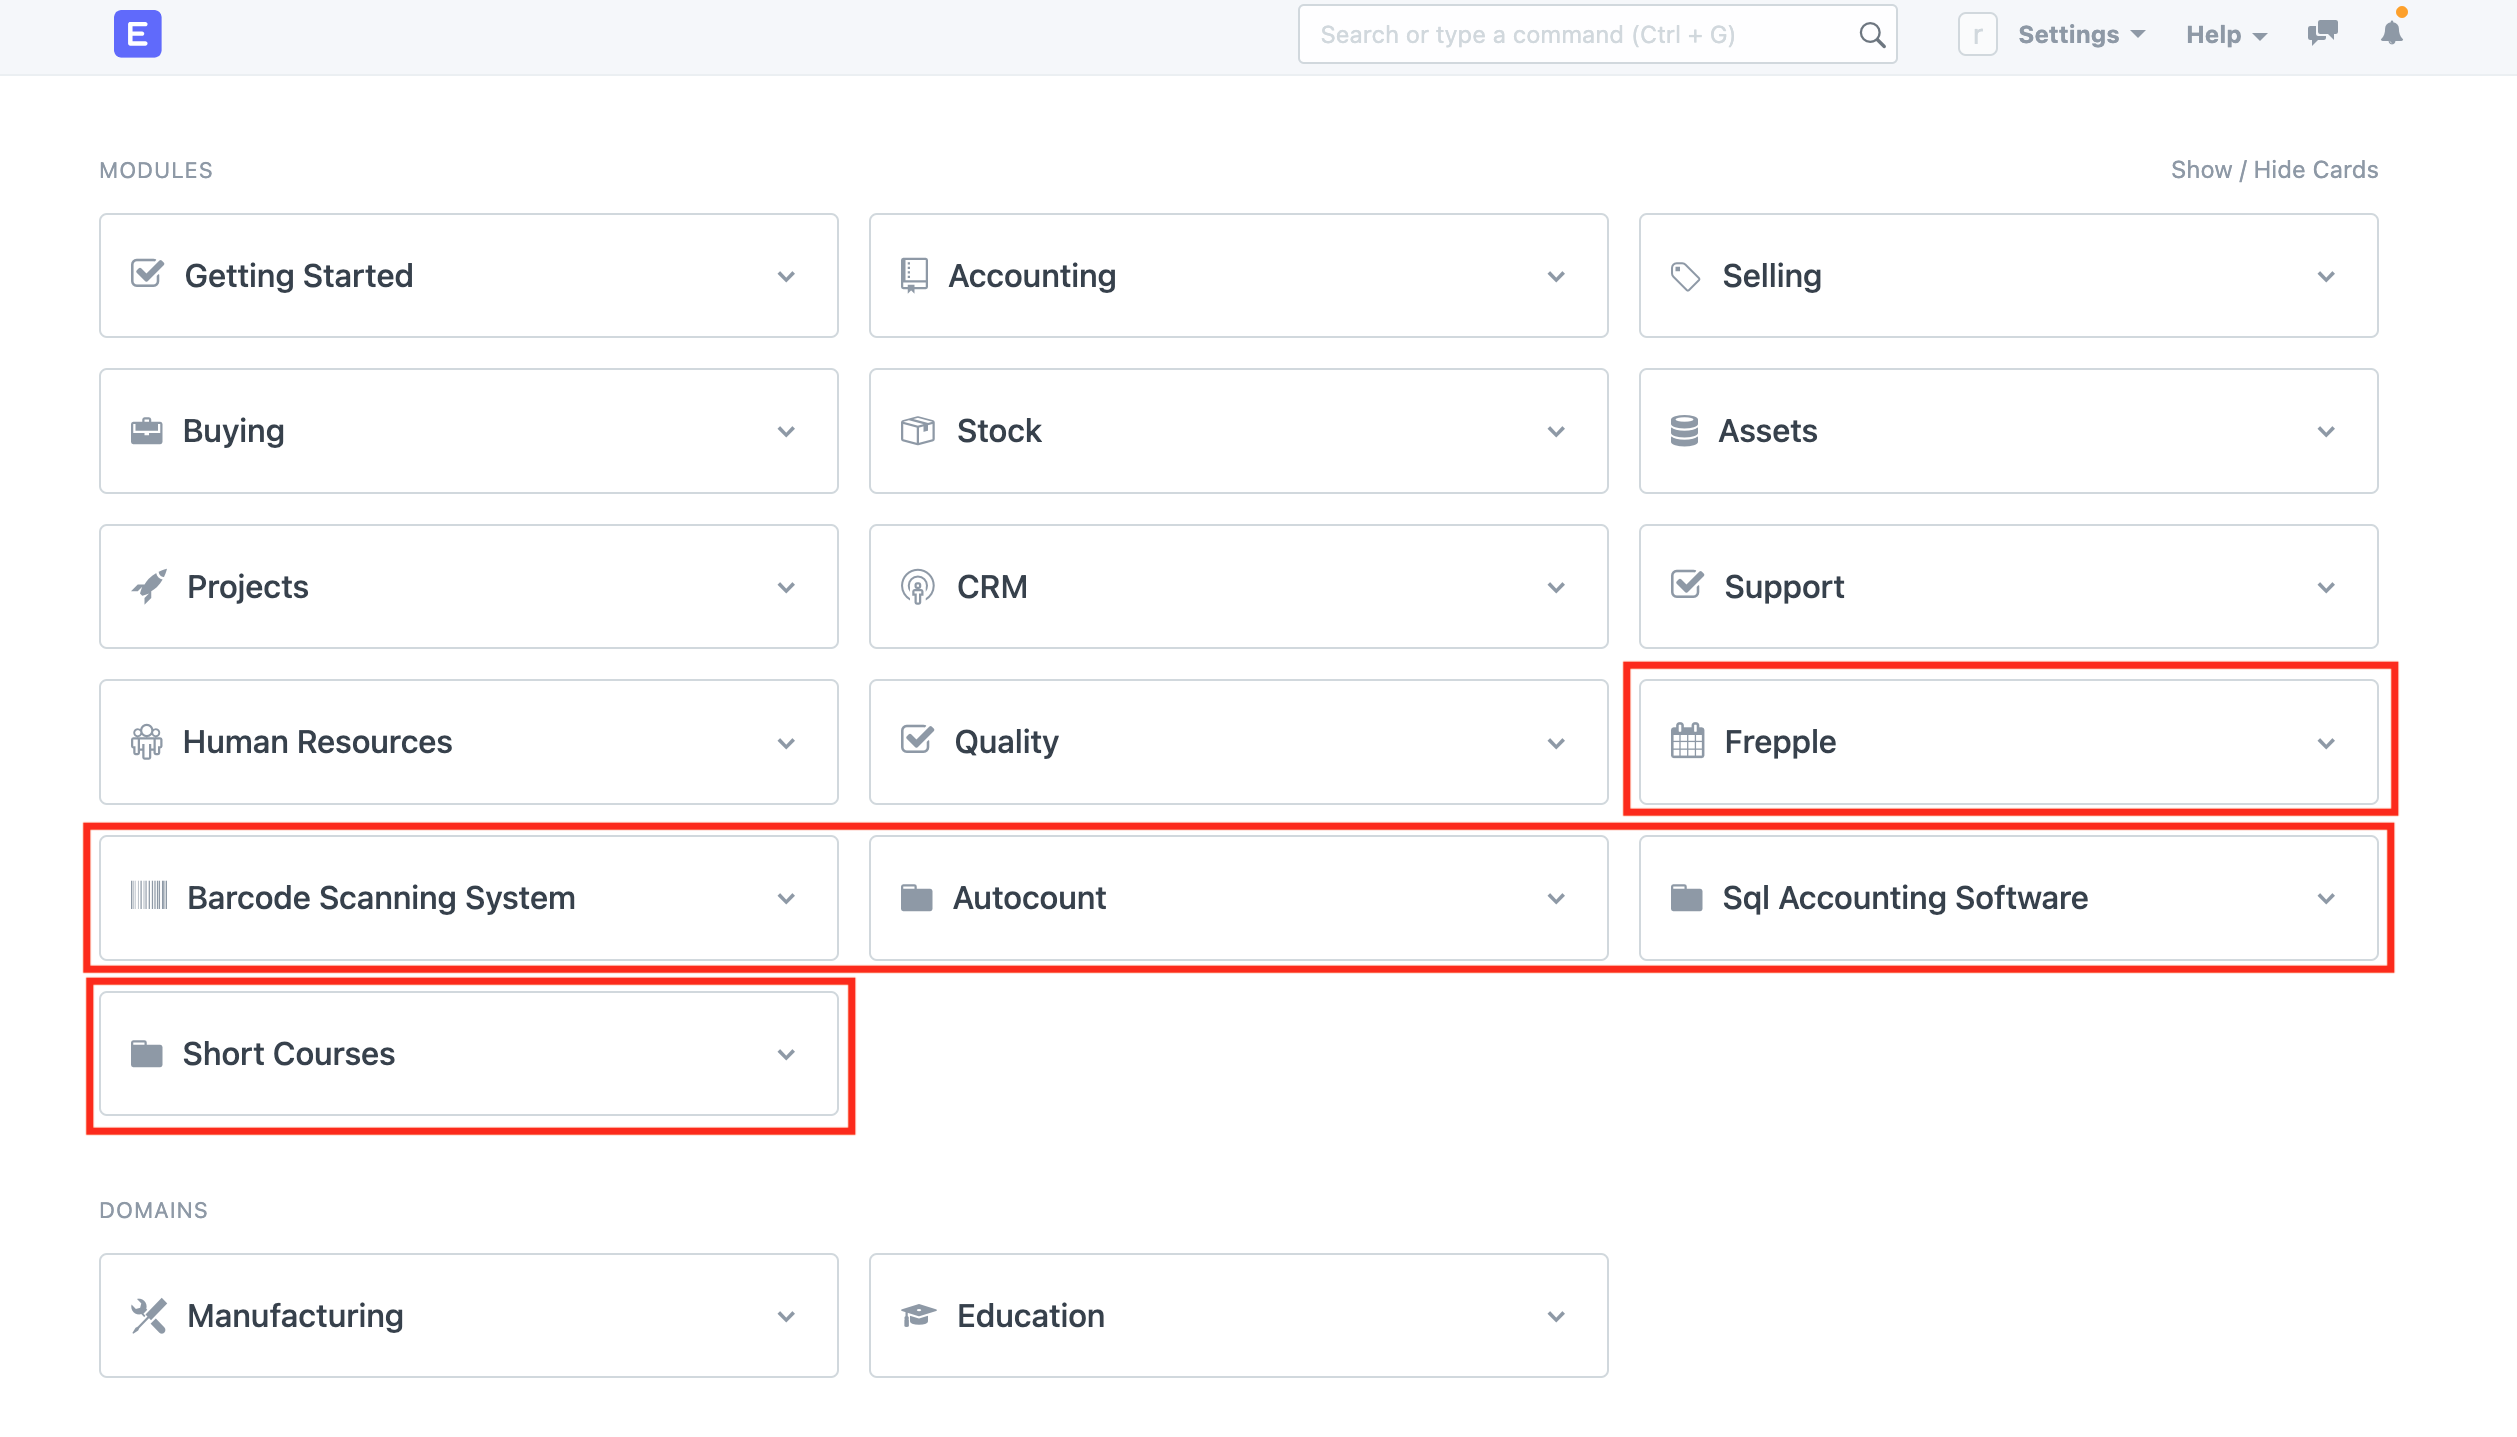This screenshot has height=1437, width=2517.
Task: Click the search magnifier icon
Action: 1871,35
